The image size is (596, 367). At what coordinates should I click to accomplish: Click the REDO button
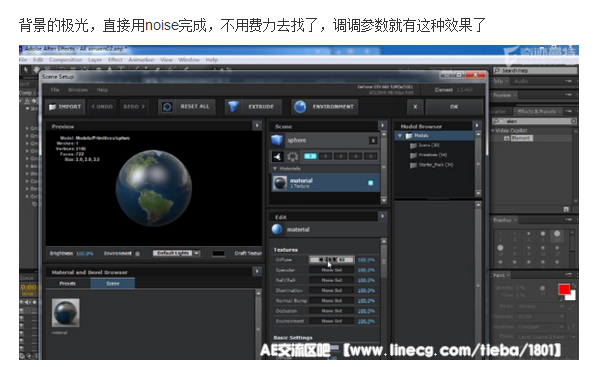(133, 107)
